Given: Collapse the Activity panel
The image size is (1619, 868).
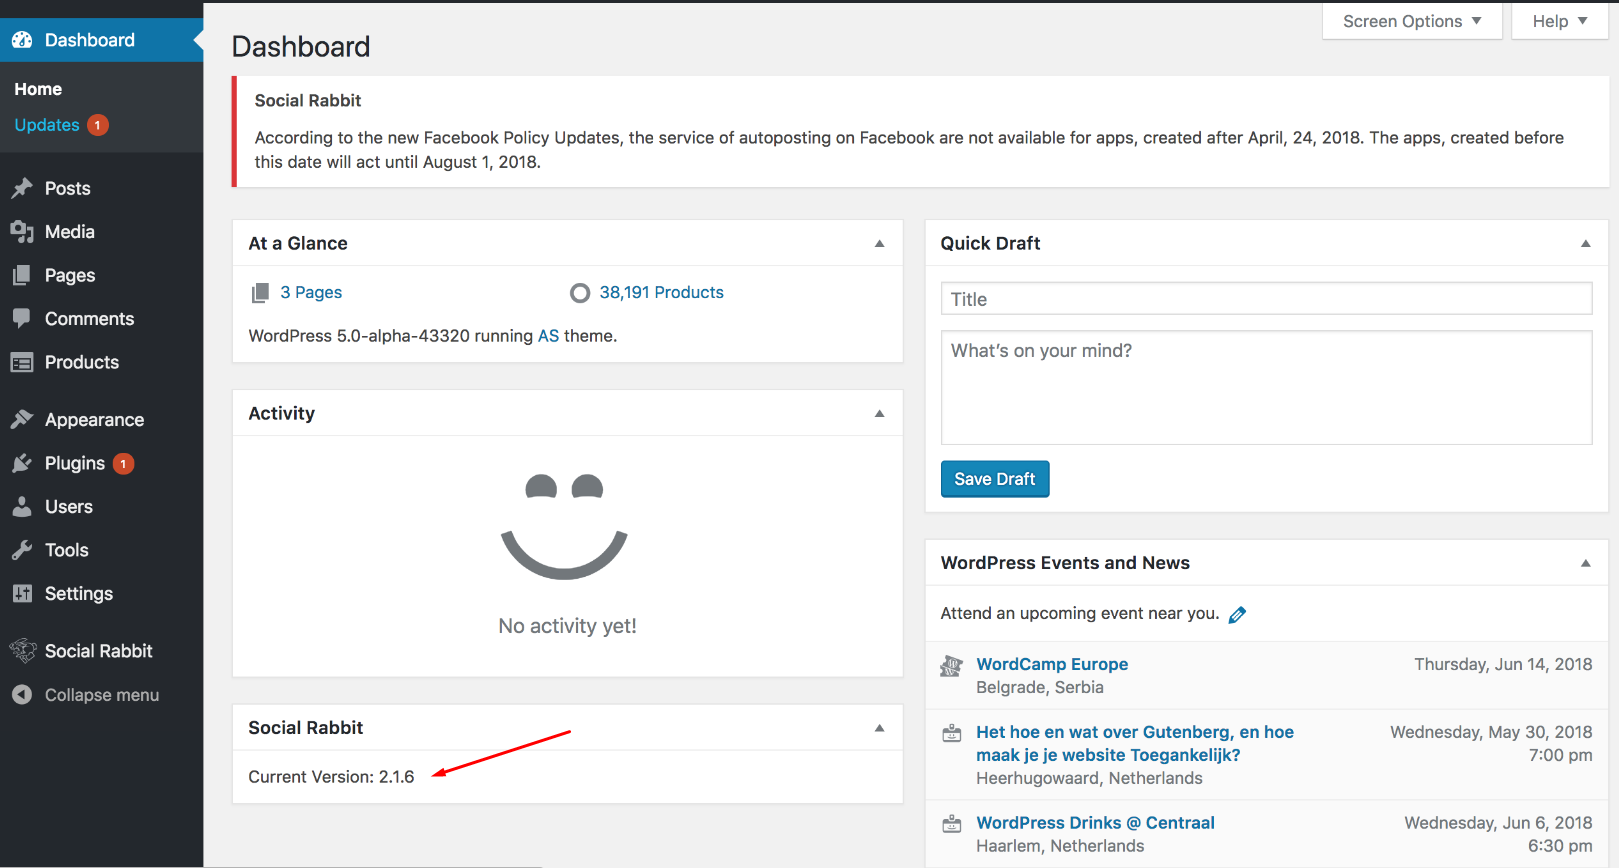Looking at the screenshot, I should (880, 413).
